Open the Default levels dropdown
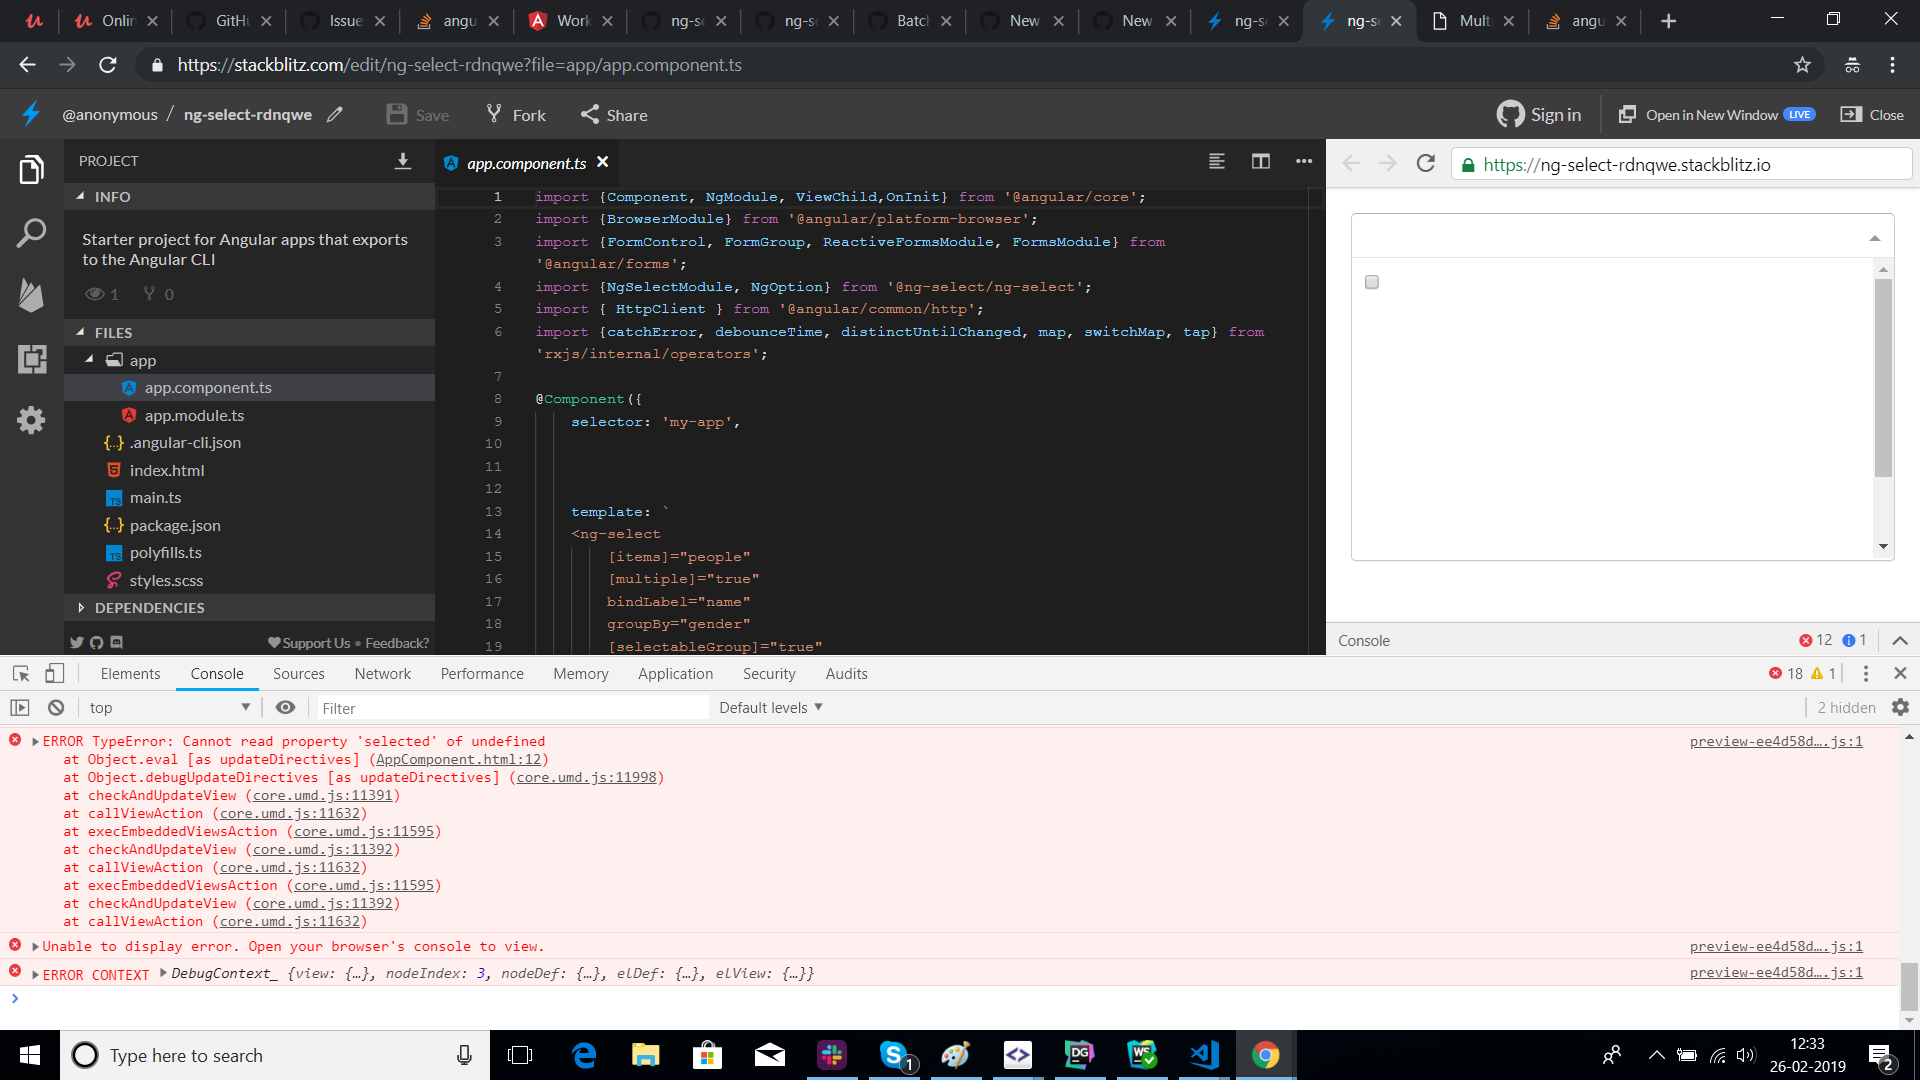Screen dimensions: 1920x1080 click(x=769, y=707)
